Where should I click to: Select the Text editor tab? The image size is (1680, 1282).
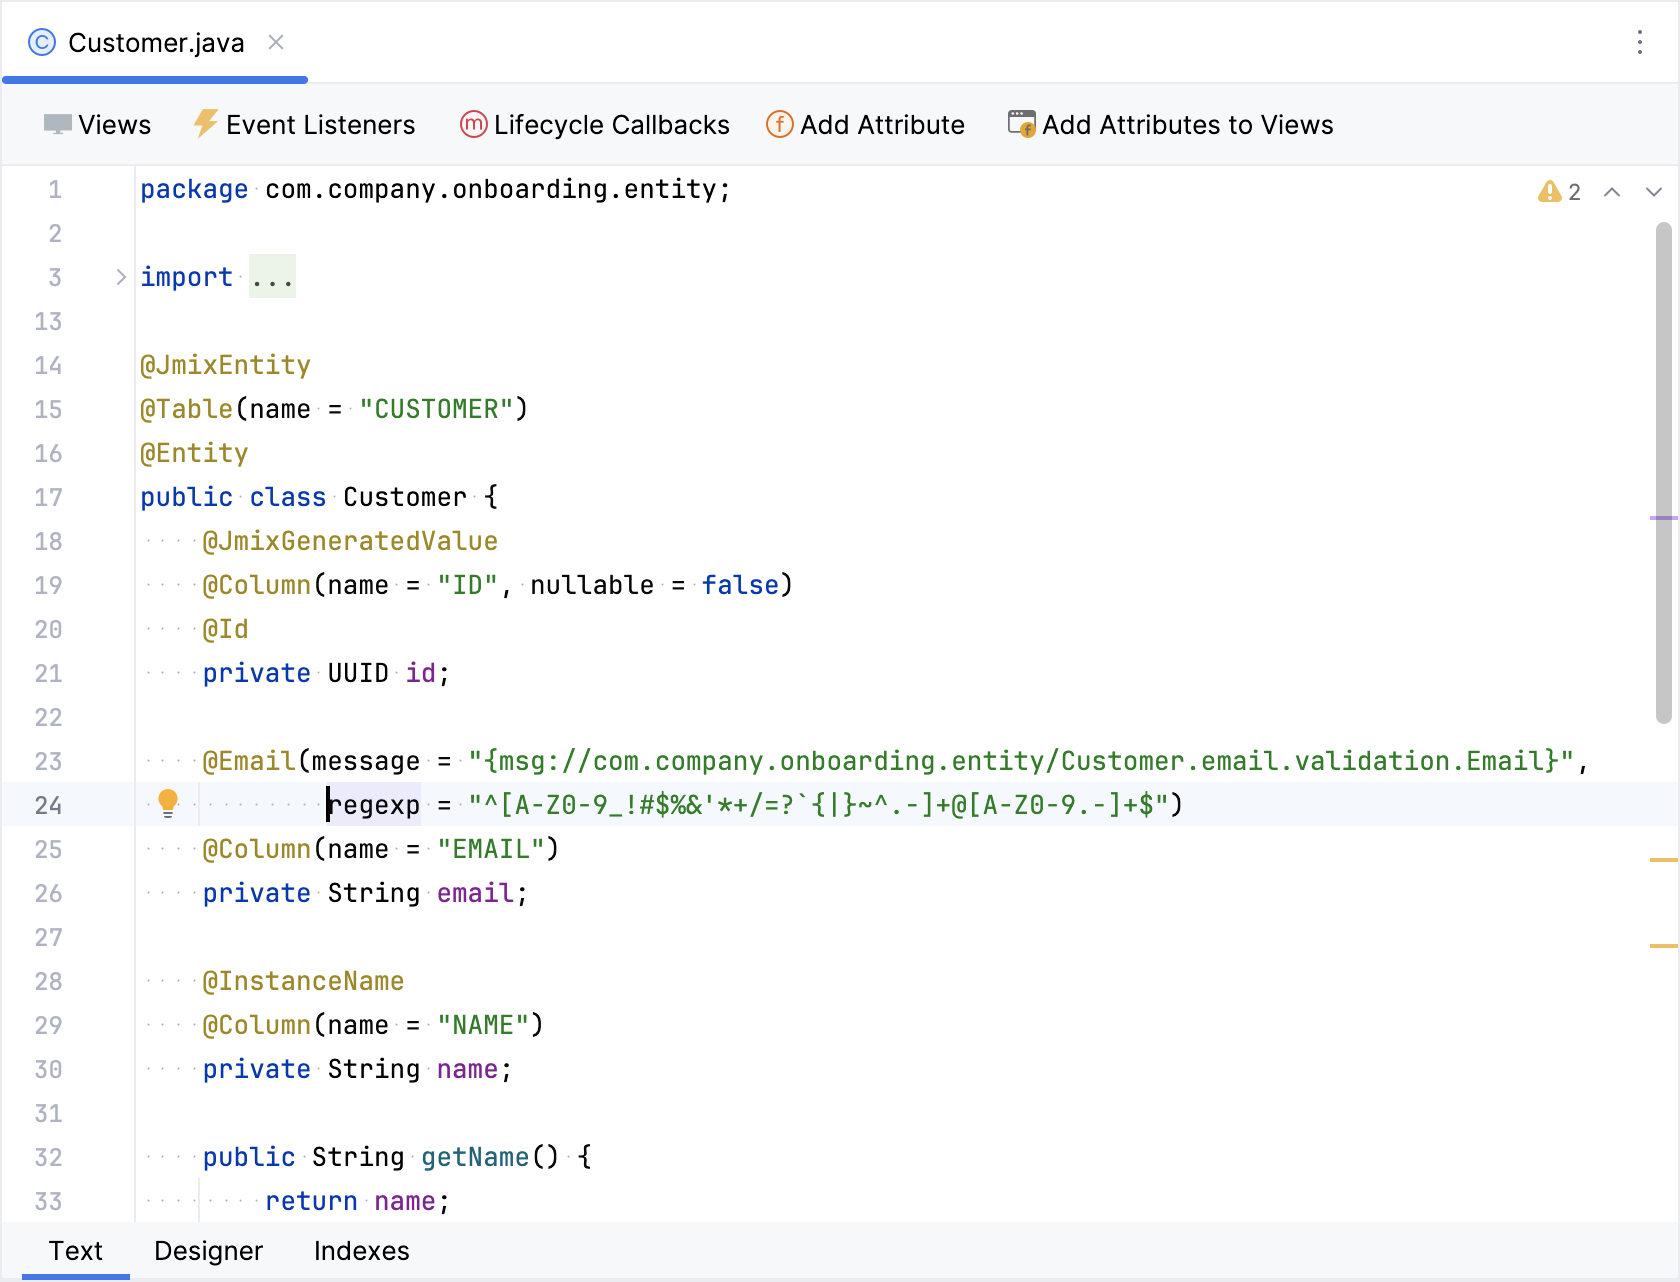click(x=76, y=1251)
